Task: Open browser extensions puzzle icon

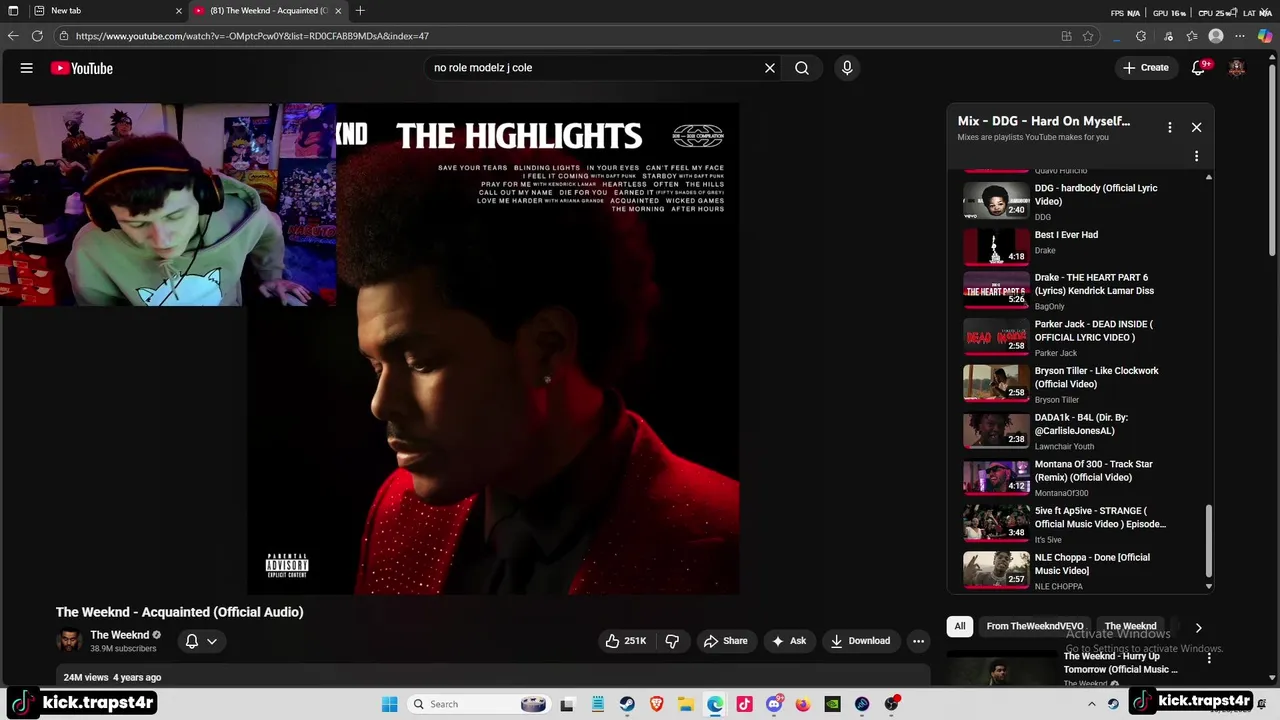Action: tap(1141, 36)
